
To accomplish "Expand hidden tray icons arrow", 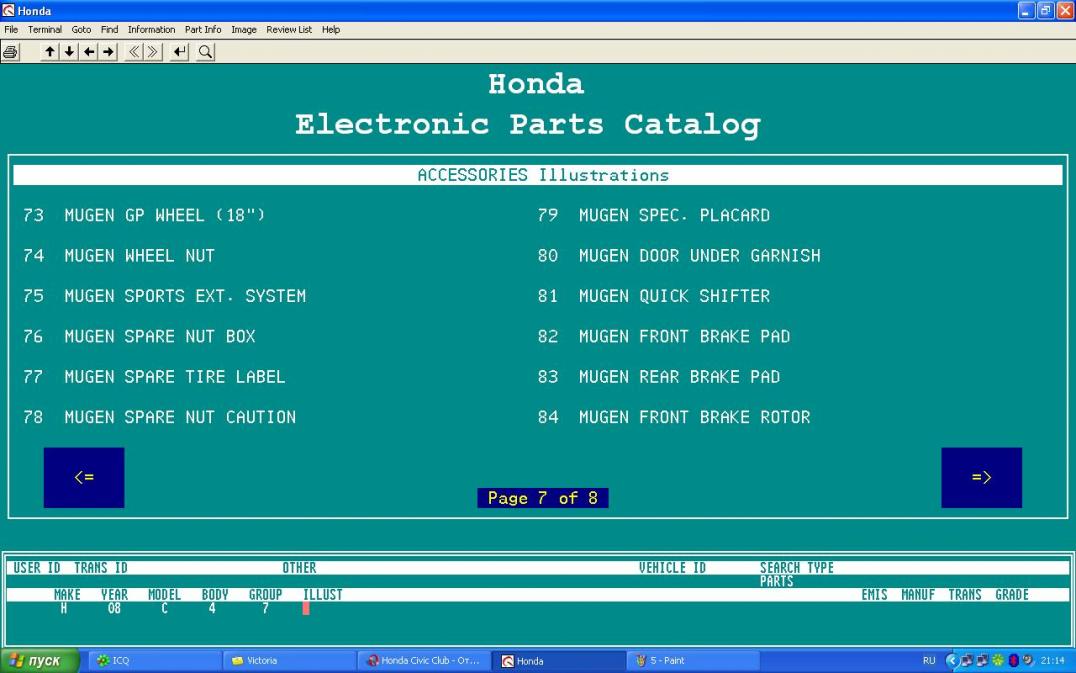I will tap(951, 661).
